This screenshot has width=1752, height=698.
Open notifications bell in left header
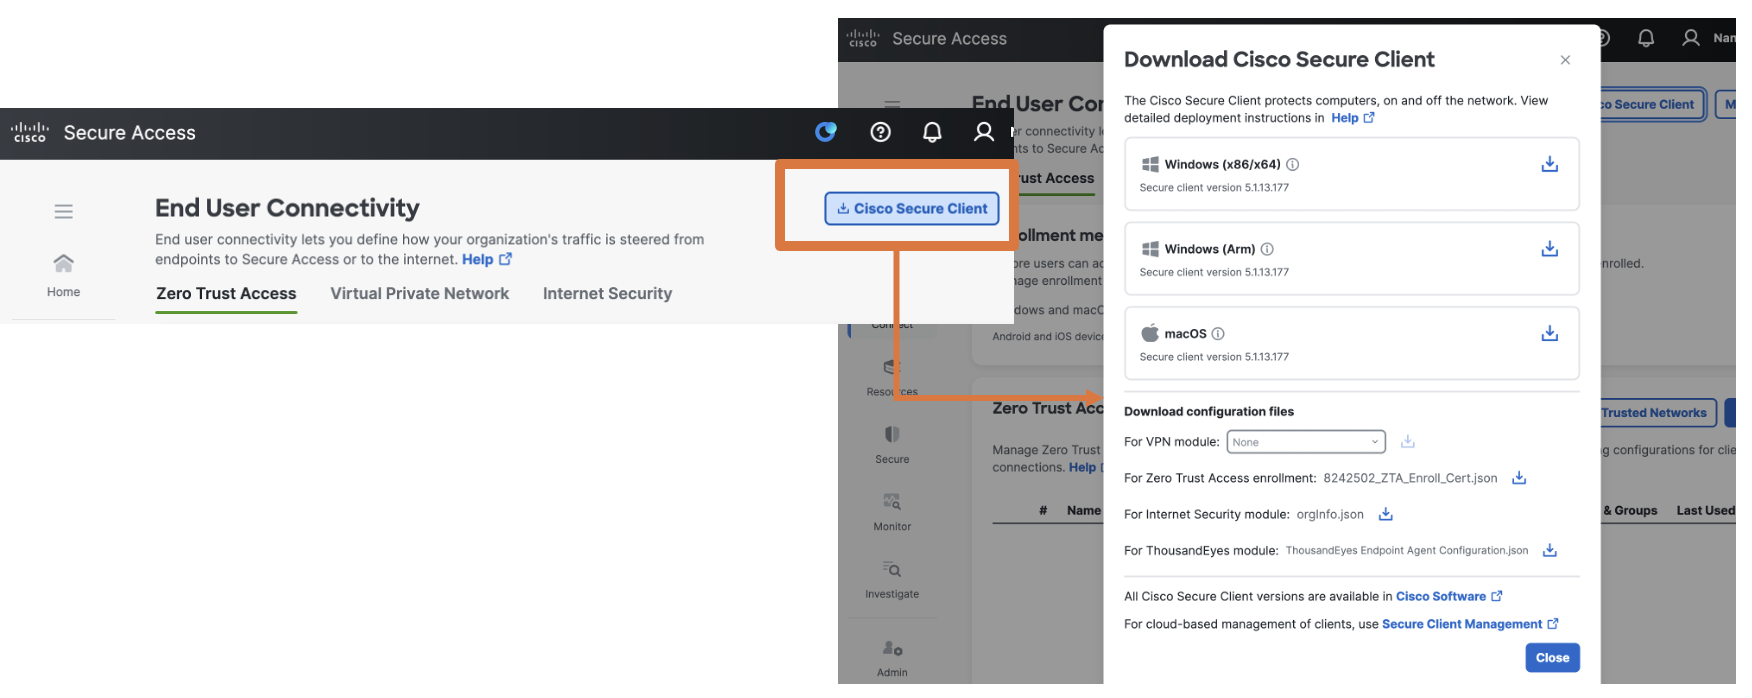pyautogui.click(x=932, y=132)
